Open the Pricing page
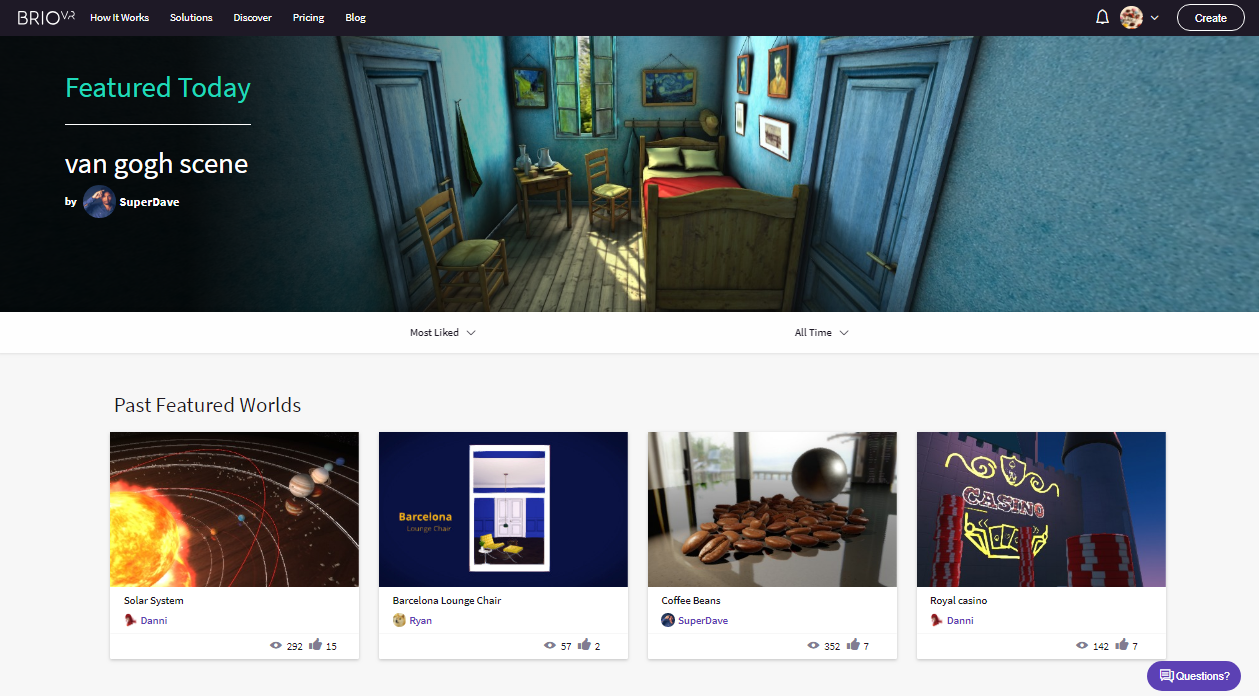Image resolution: width=1259 pixels, height=696 pixels. 308,18
